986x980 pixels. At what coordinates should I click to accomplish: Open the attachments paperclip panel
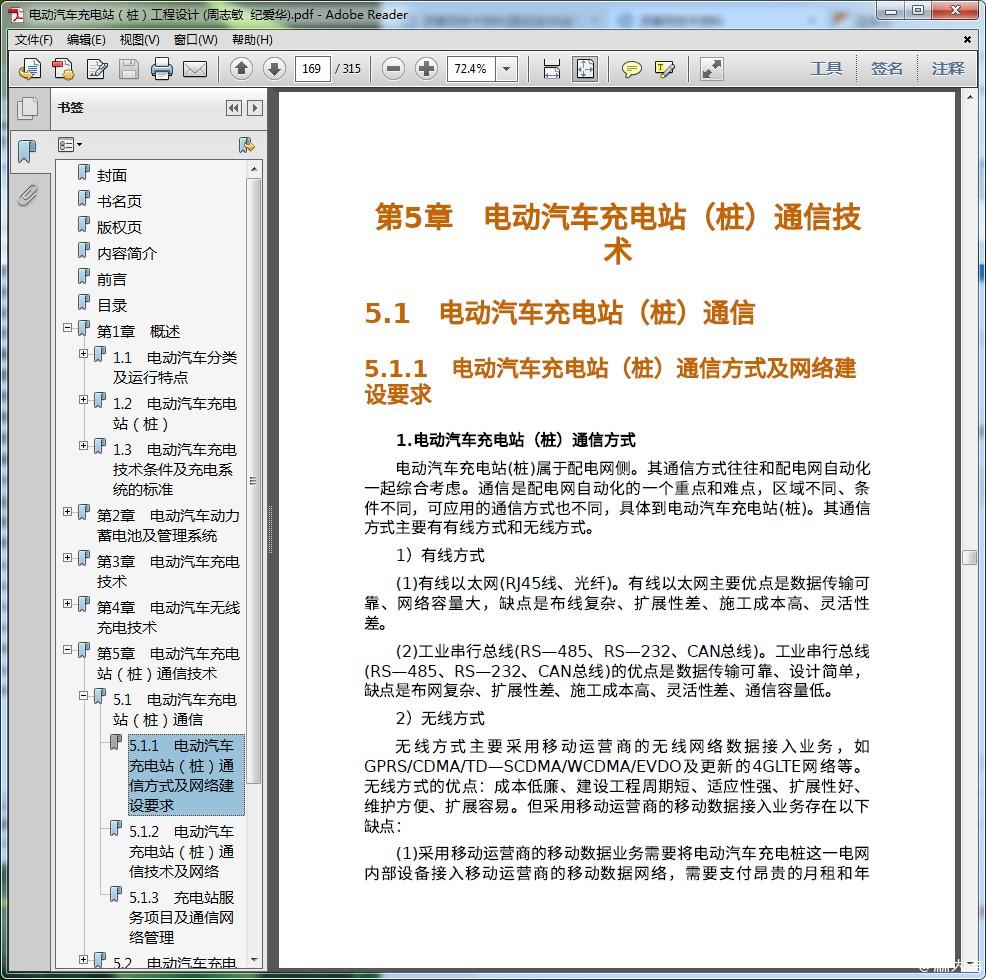tap(27, 195)
